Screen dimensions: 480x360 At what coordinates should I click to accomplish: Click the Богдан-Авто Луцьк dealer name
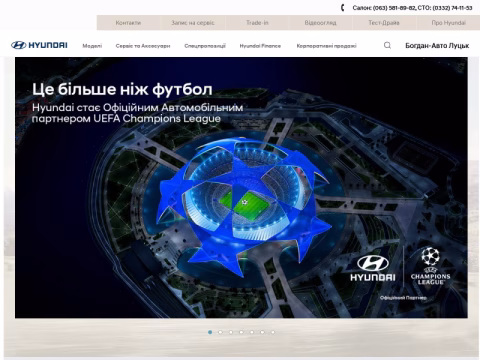437,46
